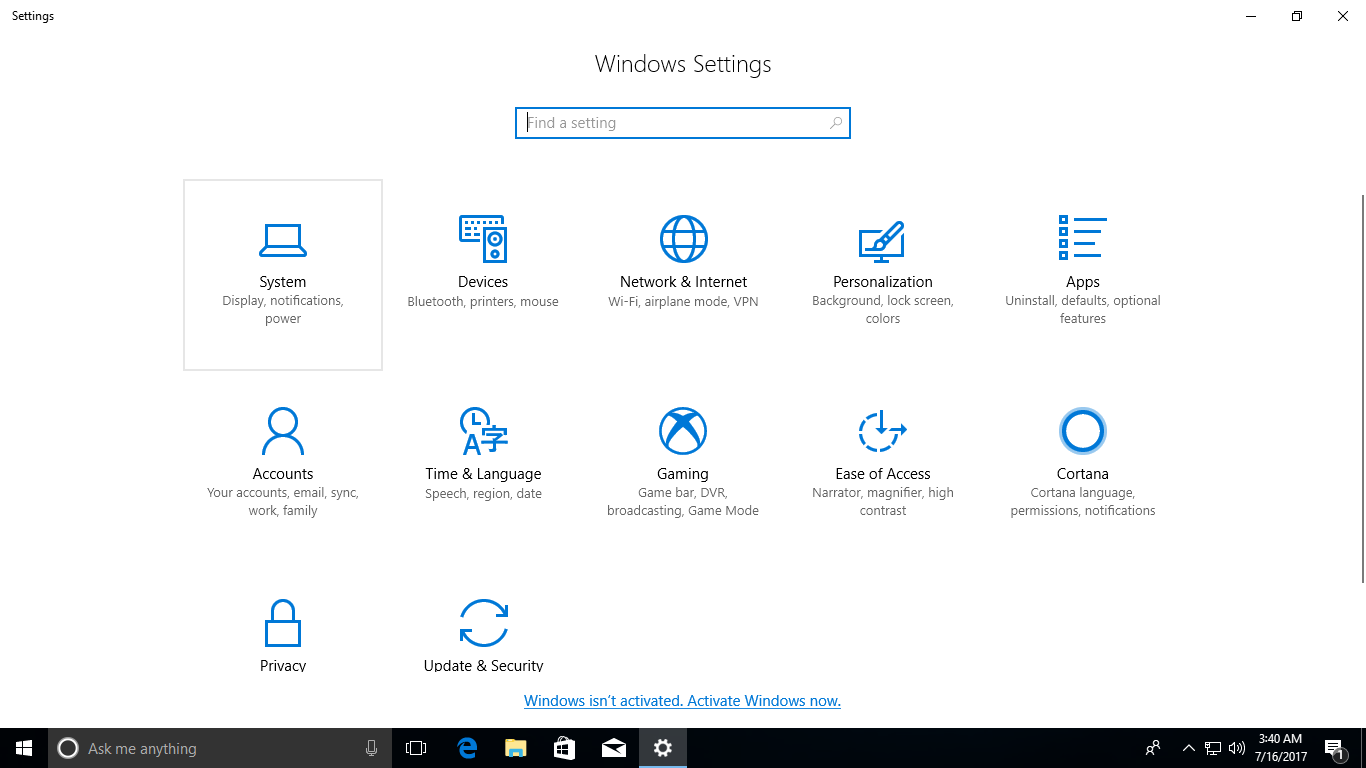Click the Find a setting search field

pyautogui.click(x=683, y=123)
